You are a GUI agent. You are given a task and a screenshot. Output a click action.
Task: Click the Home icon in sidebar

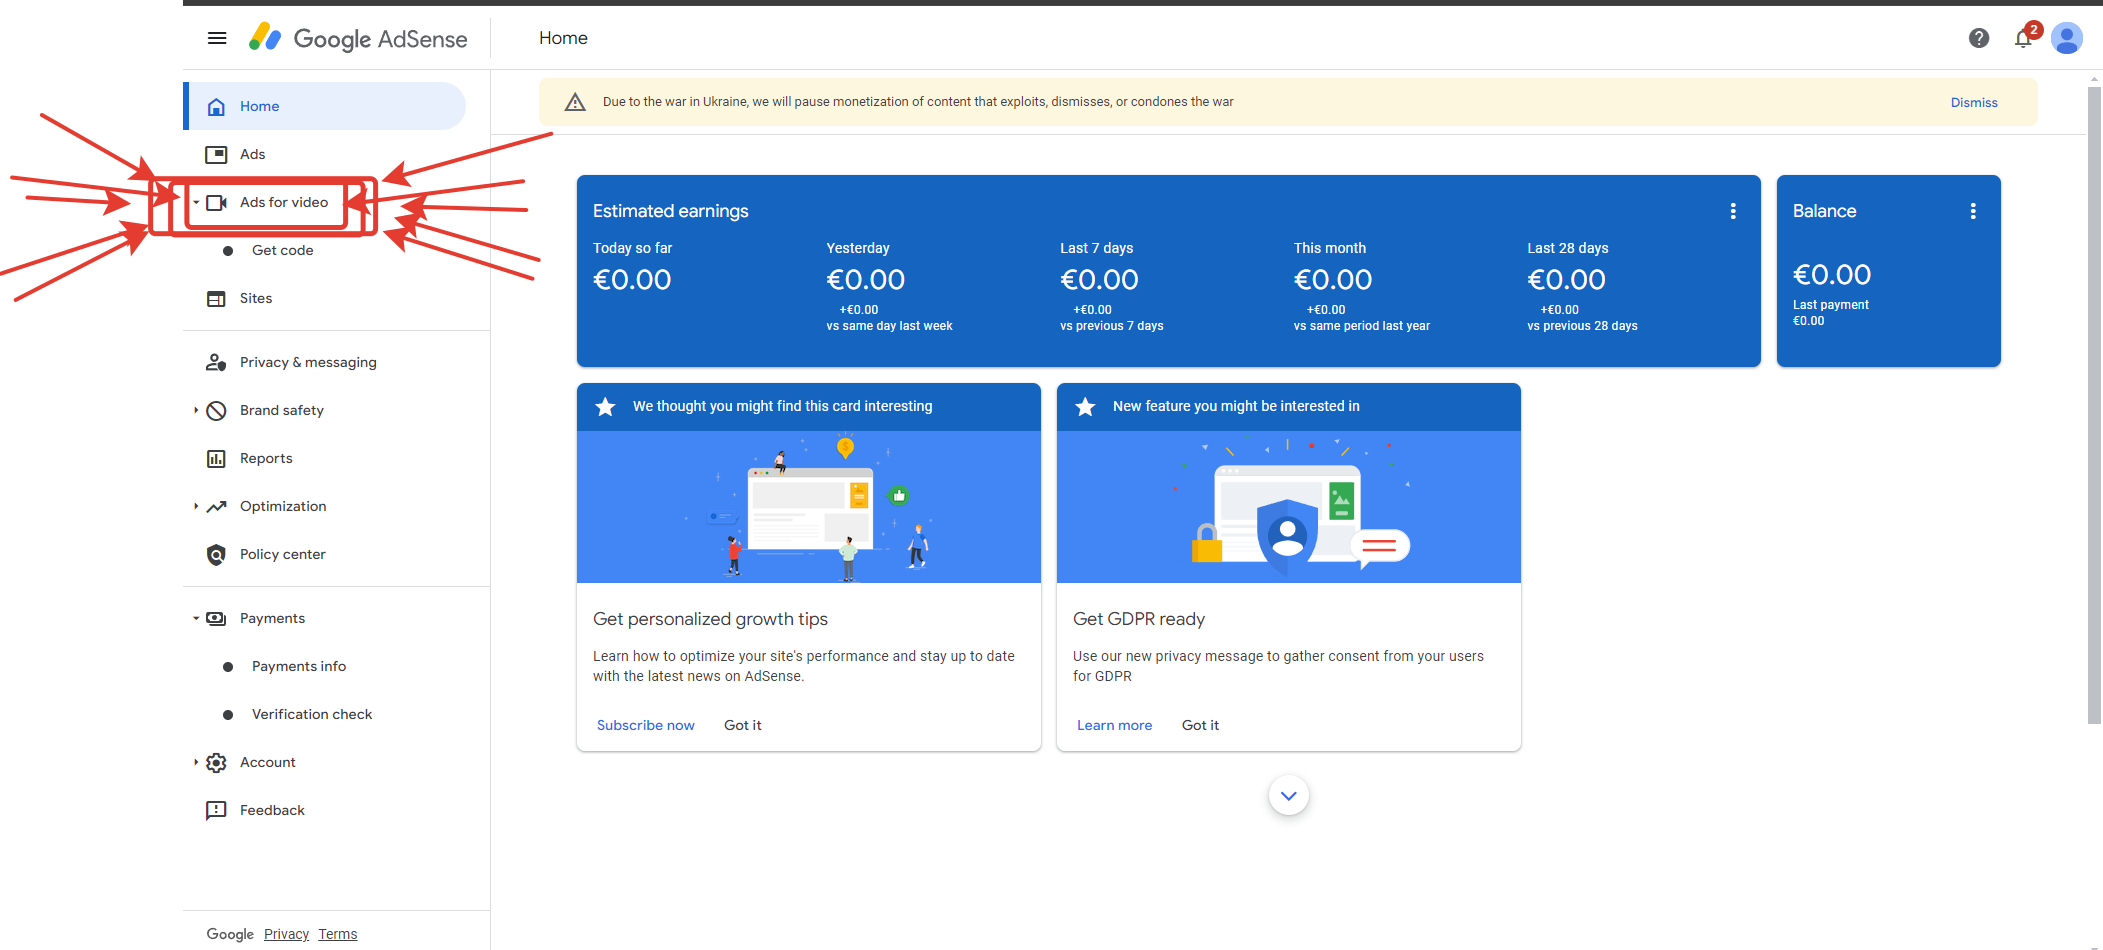coord(216,107)
